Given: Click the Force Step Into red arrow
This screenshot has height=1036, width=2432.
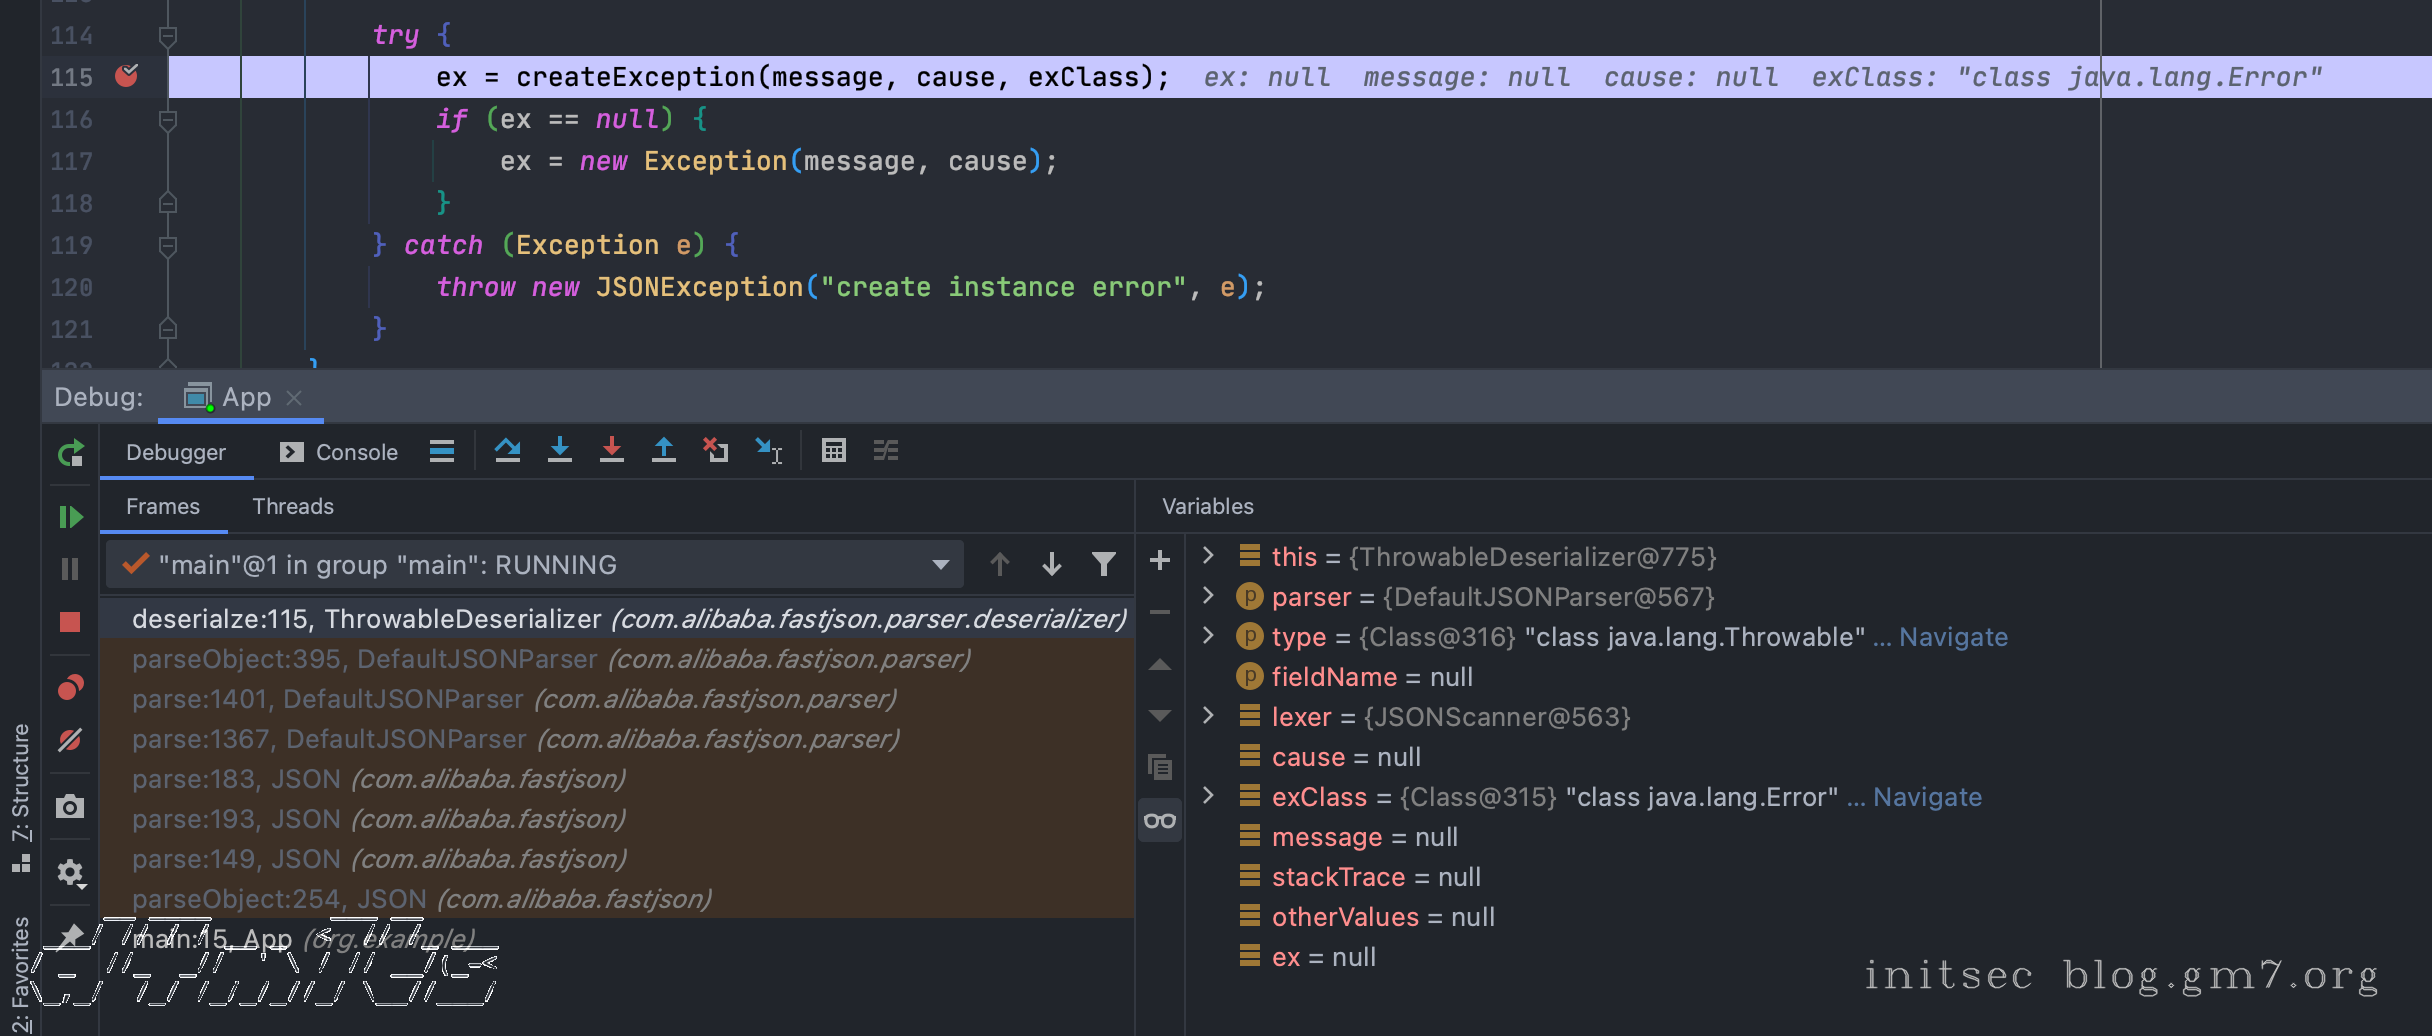Looking at the screenshot, I should (x=612, y=451).
